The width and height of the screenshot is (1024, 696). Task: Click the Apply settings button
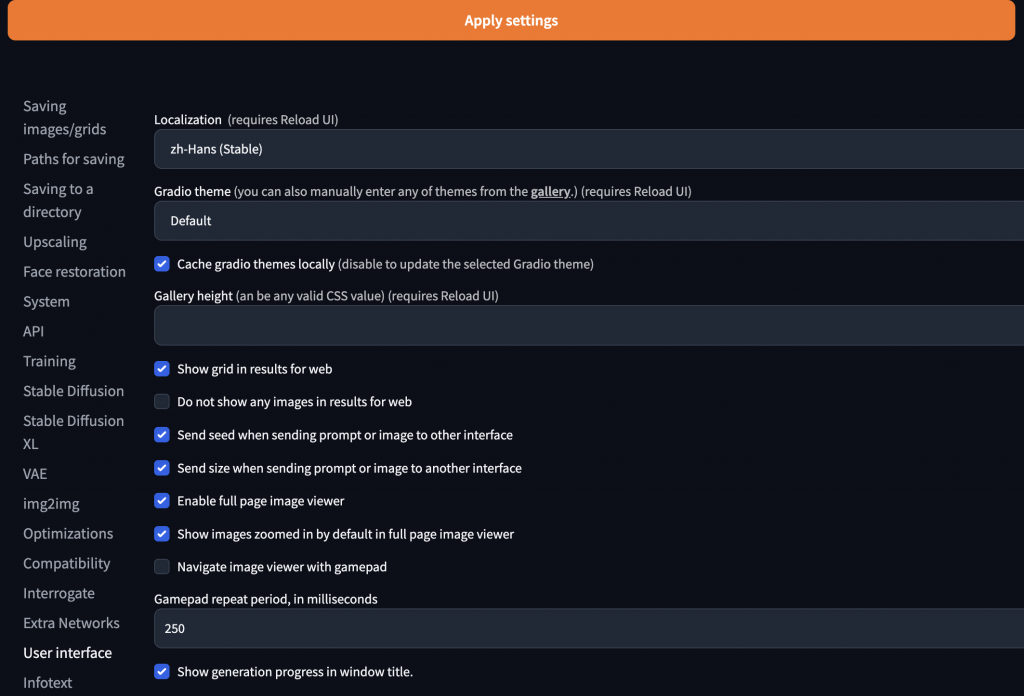[x=511, y=21]
